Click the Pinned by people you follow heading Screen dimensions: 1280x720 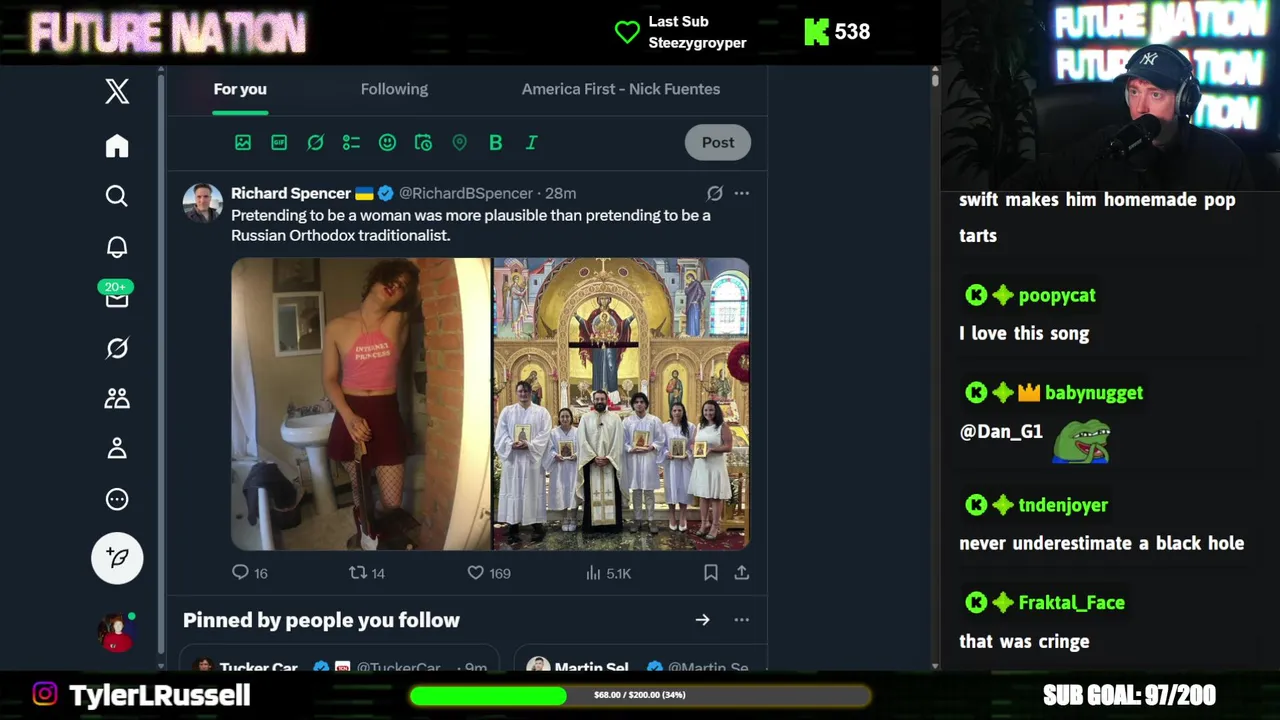(x=321, y=620)
